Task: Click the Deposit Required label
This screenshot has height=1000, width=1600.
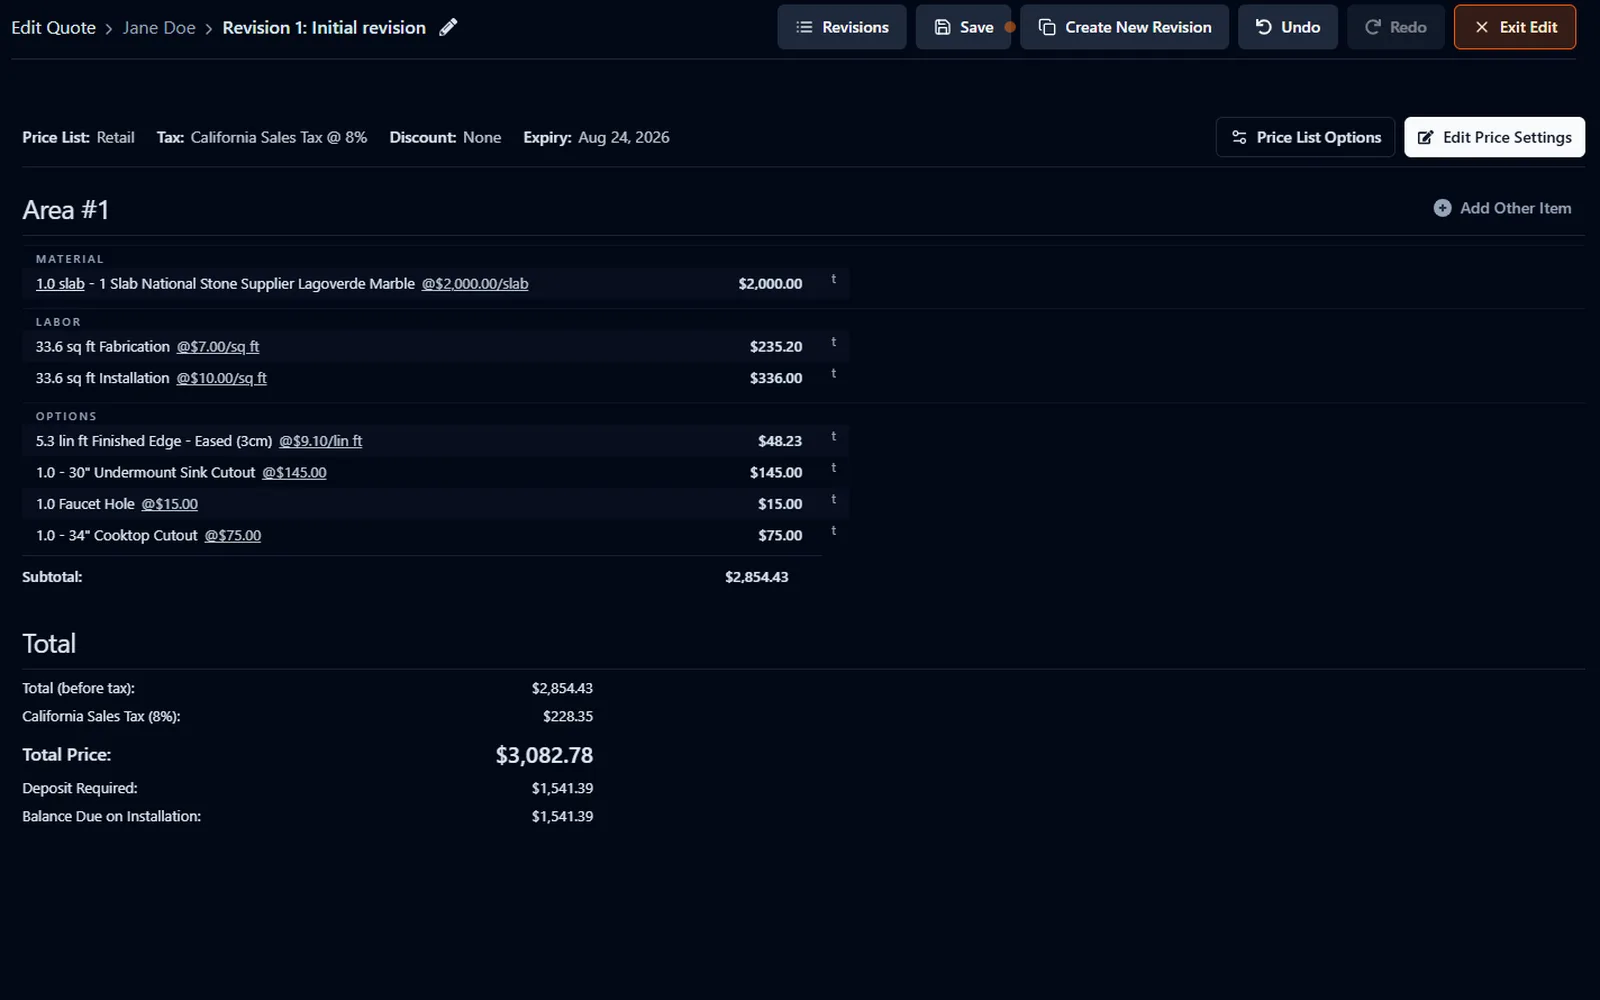Action: pos(80,788)
